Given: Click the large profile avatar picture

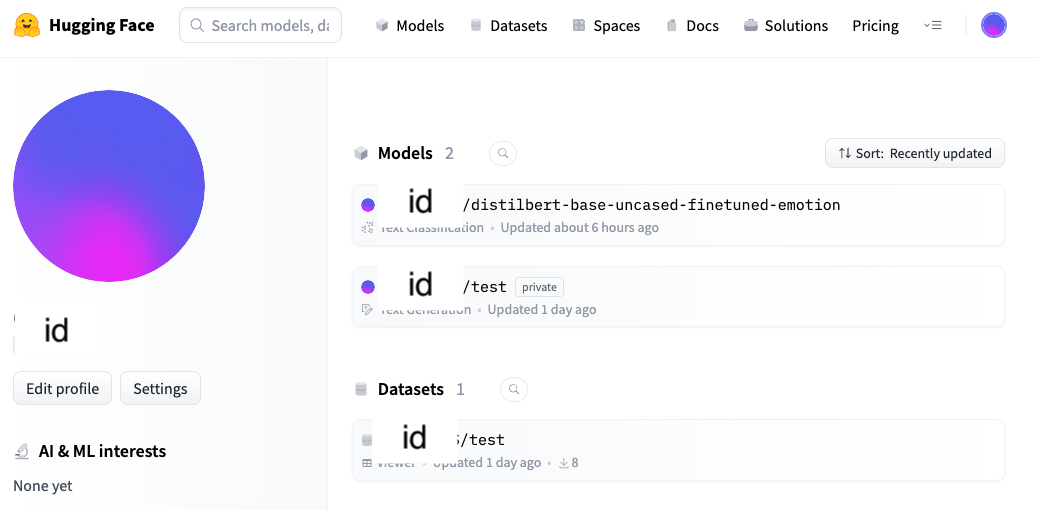Looking at the screenshot, I should coord(109,185).
